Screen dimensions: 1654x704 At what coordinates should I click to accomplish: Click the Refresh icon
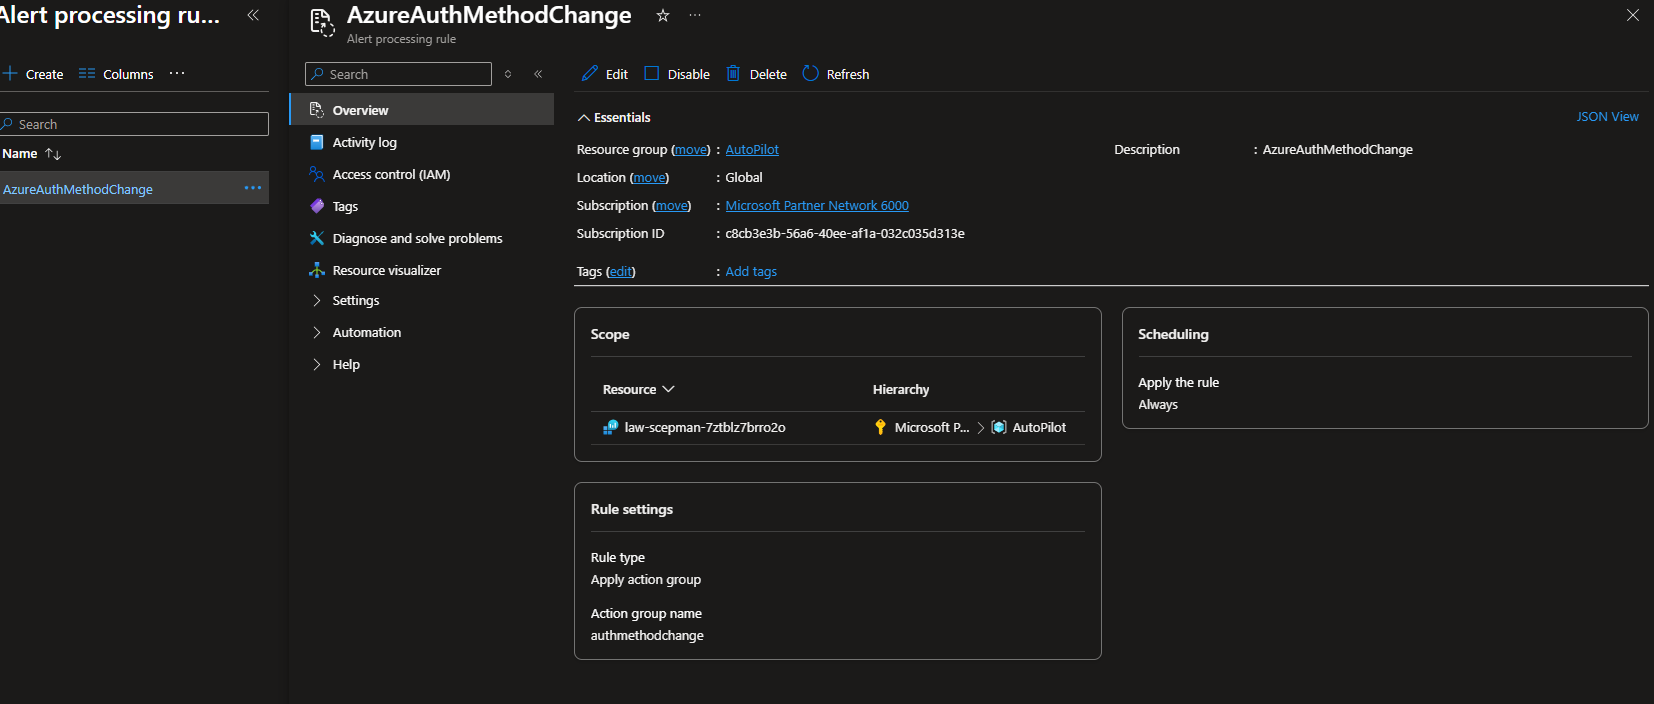tap(811, 74)
